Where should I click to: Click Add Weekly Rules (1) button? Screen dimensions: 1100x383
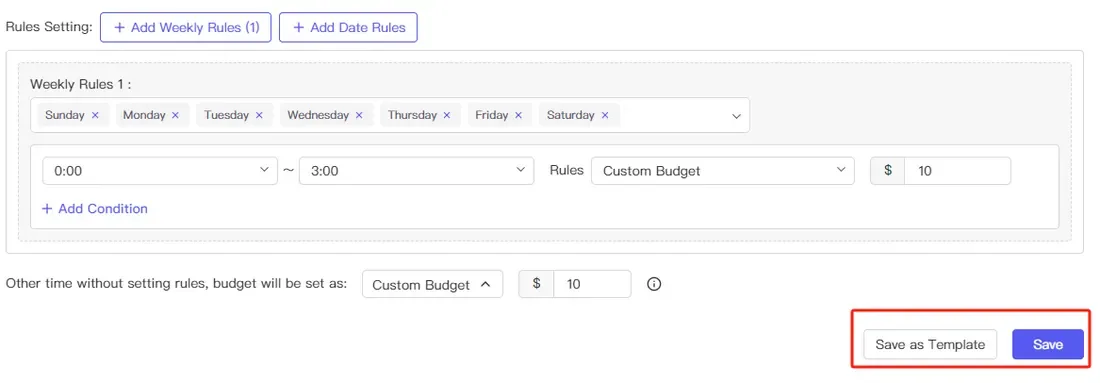click(x=185, y=27)
